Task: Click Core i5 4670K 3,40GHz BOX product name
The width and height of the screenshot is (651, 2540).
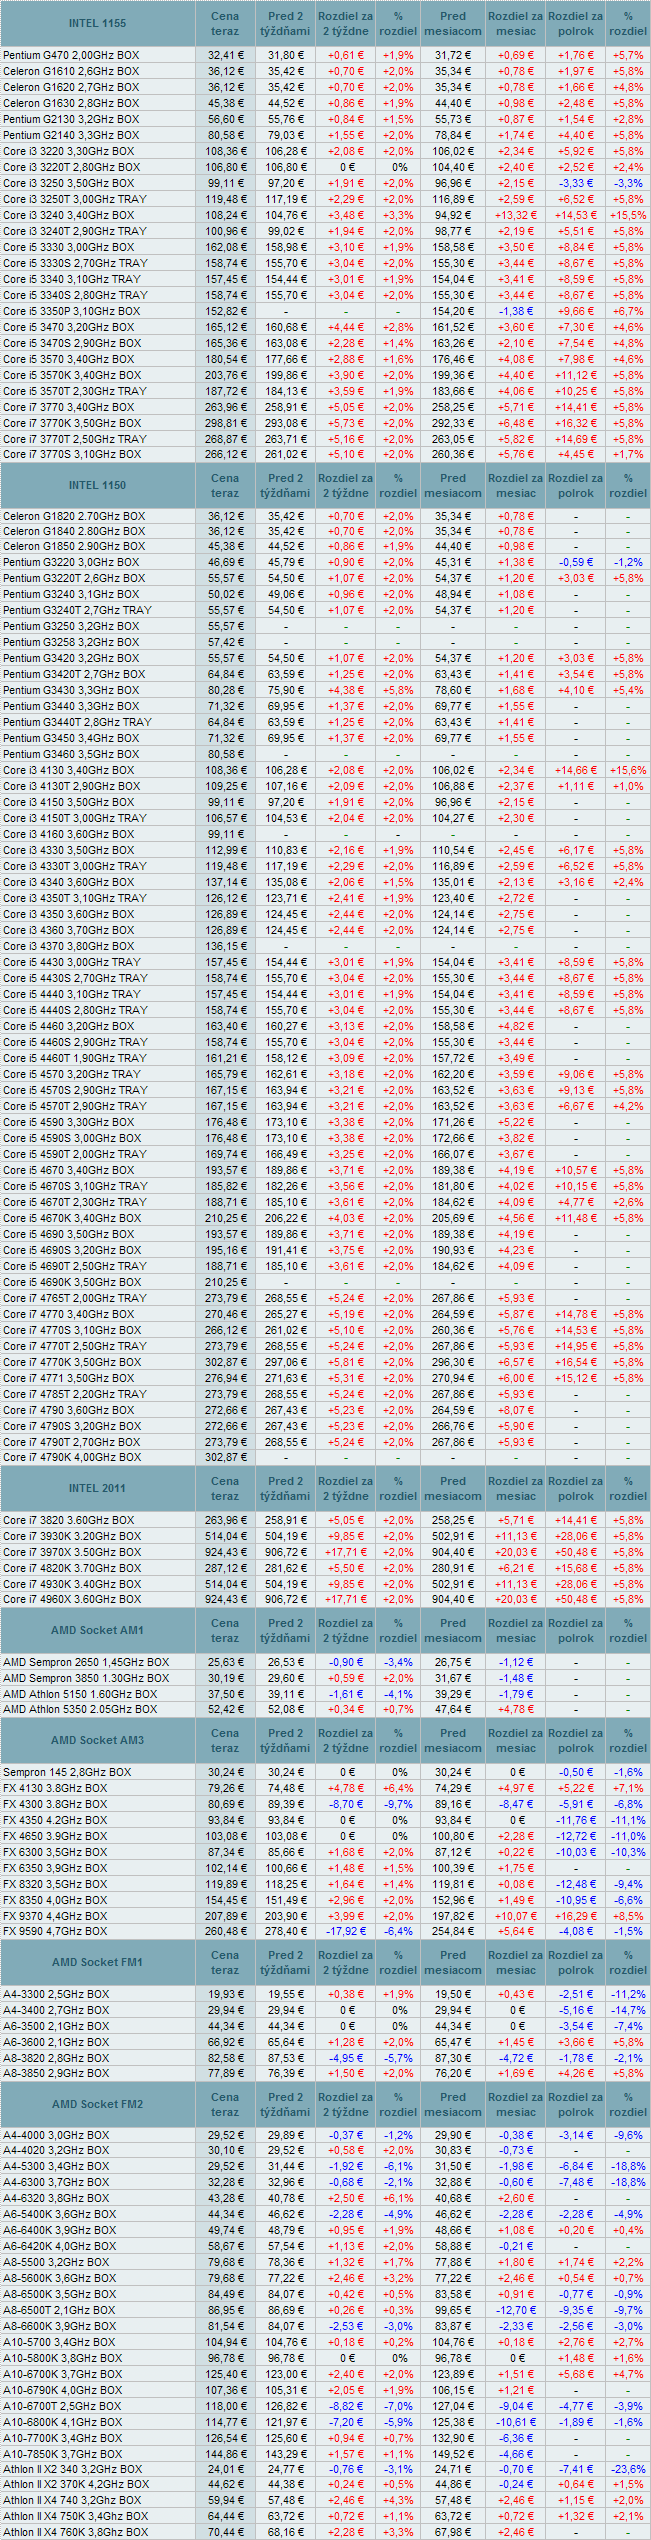Action: [x=72, y=1218]
